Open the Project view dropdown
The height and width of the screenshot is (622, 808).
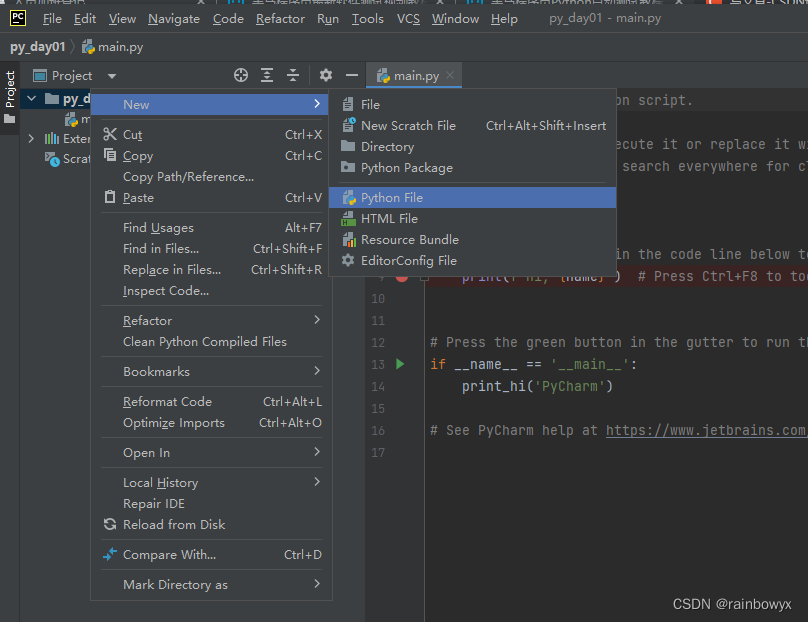tap(111, 75)
